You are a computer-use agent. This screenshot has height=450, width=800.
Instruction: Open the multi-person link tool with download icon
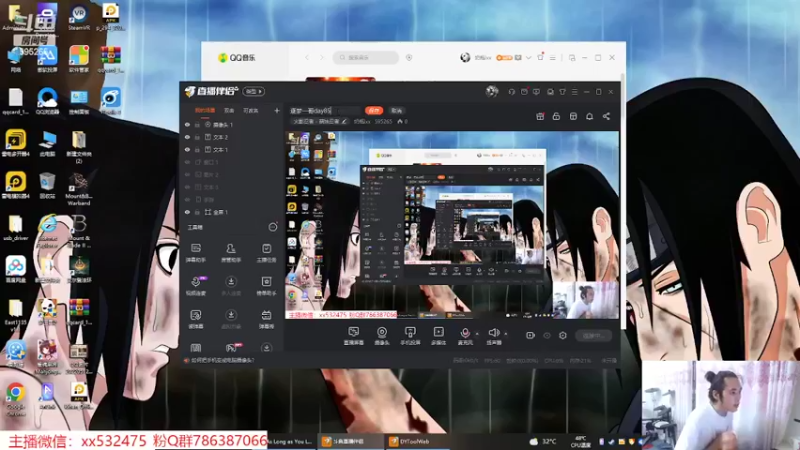[x=231, y=286]
